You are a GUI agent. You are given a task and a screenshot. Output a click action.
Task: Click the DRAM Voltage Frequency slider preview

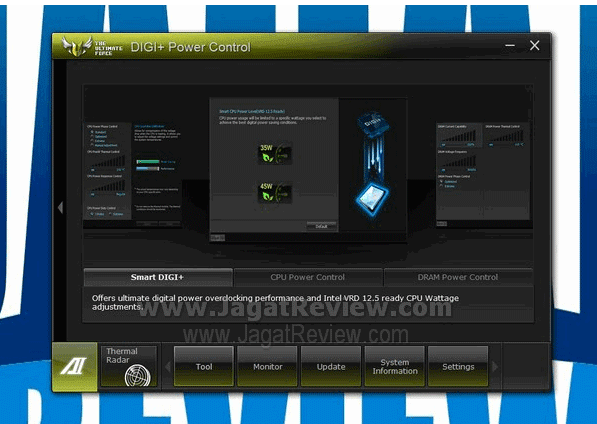458,164
